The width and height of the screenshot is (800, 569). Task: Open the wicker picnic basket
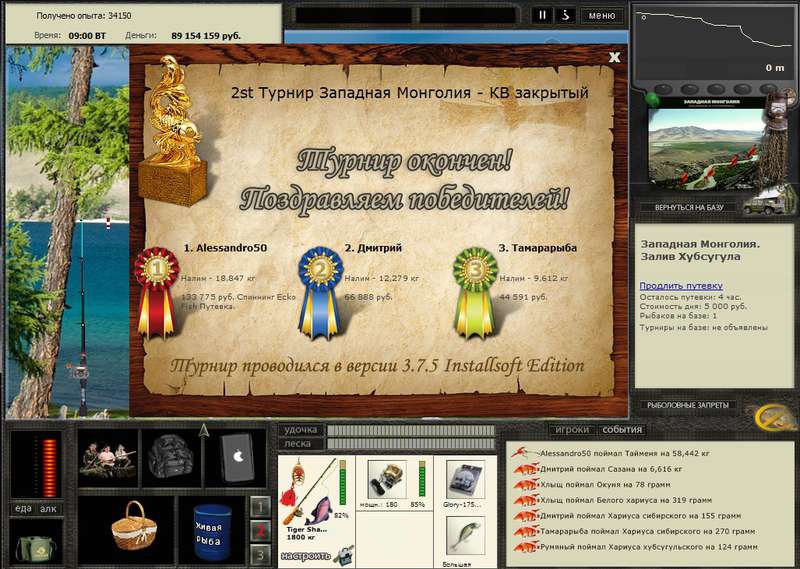pos(134,526)
